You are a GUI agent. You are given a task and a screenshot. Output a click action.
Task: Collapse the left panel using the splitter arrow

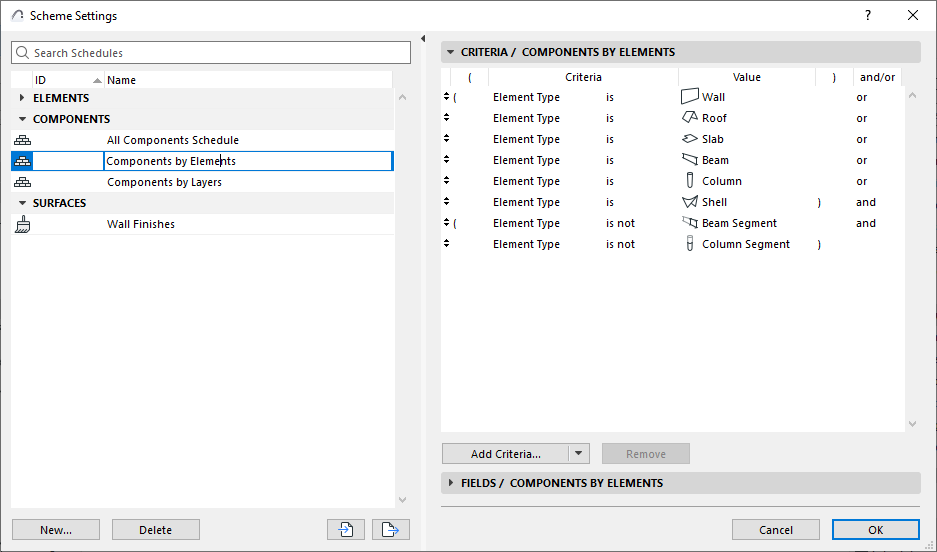pyautogui.click(x=422, y=39)
